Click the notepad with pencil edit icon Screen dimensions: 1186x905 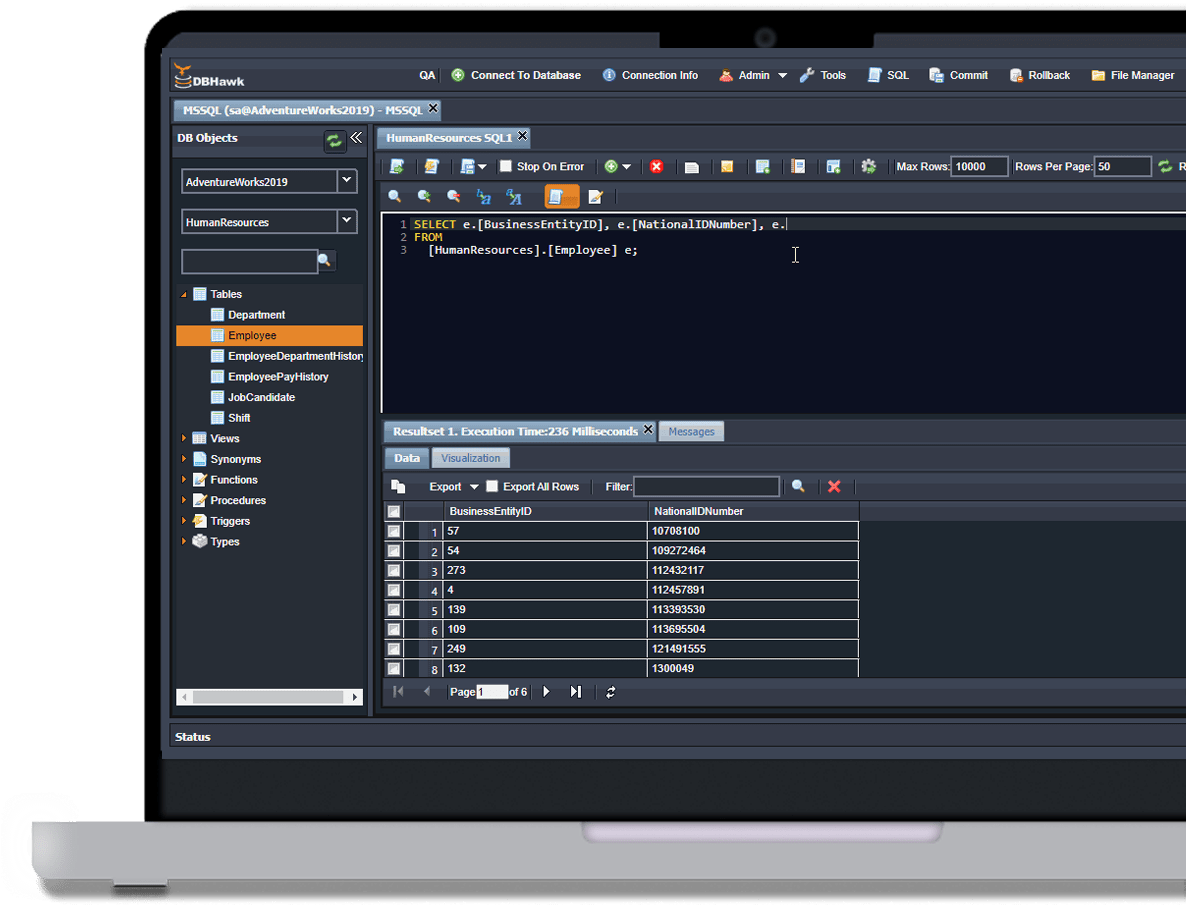point(595,197)
